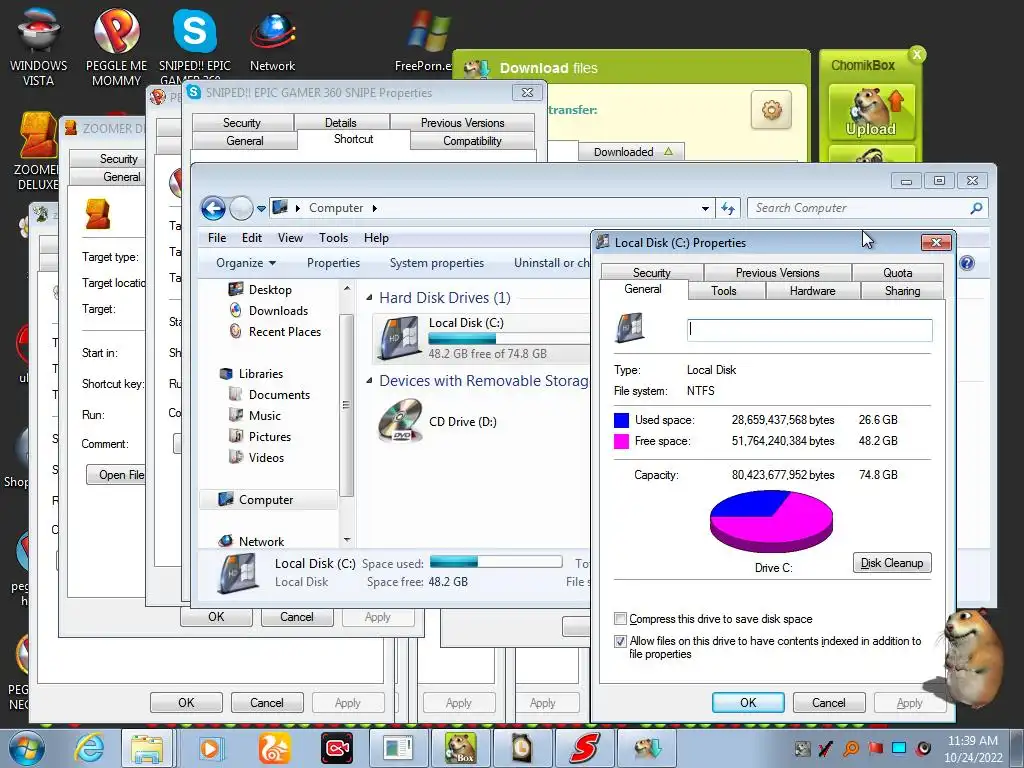
Task: Open the red screen recorder taskbar icon
Action: [338, 748]
